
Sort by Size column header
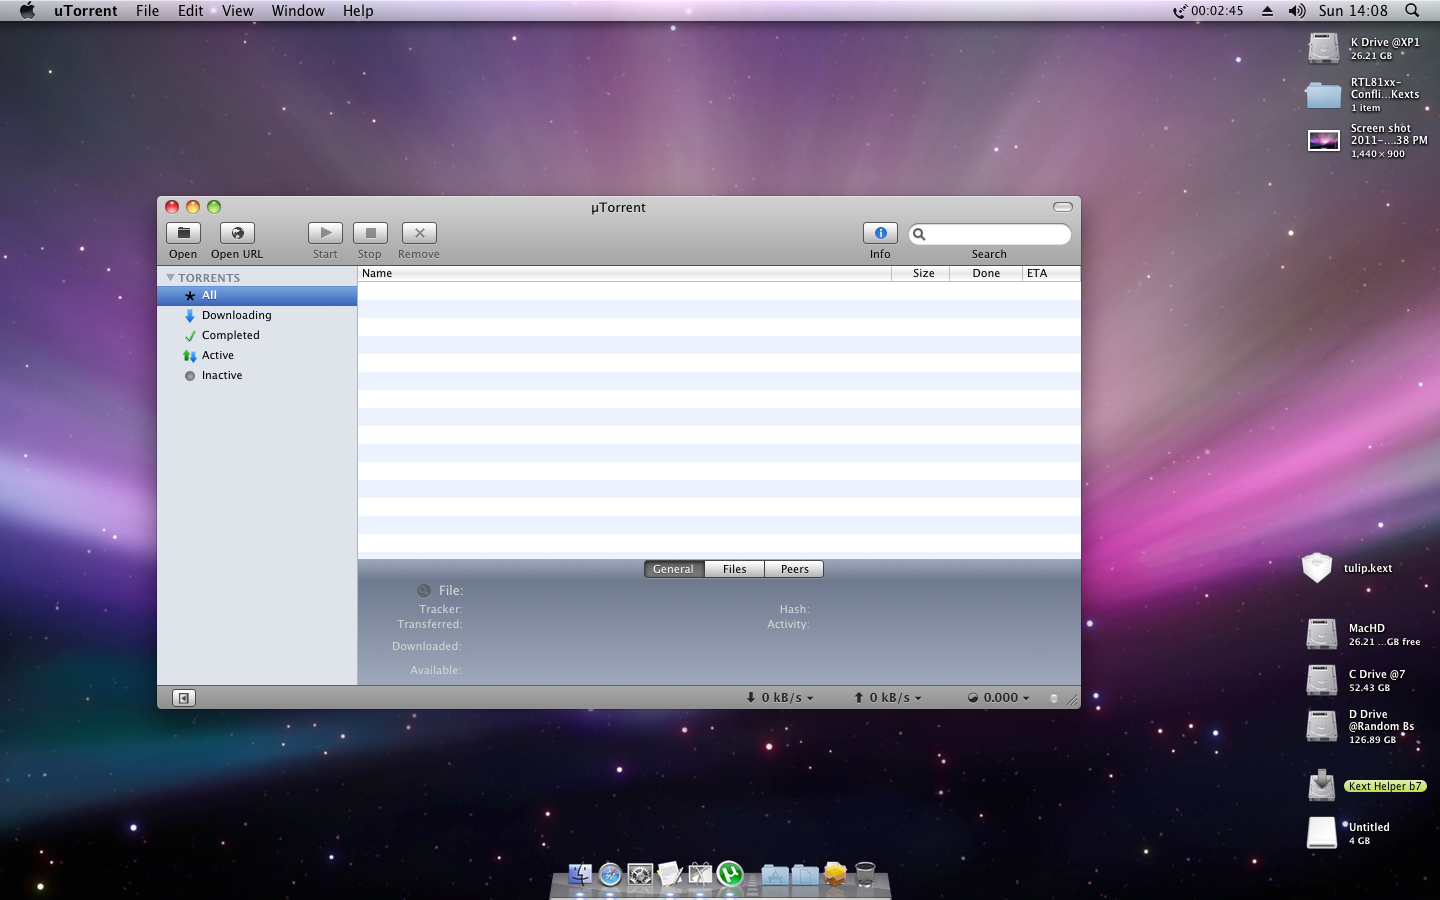tap(920, 273)
